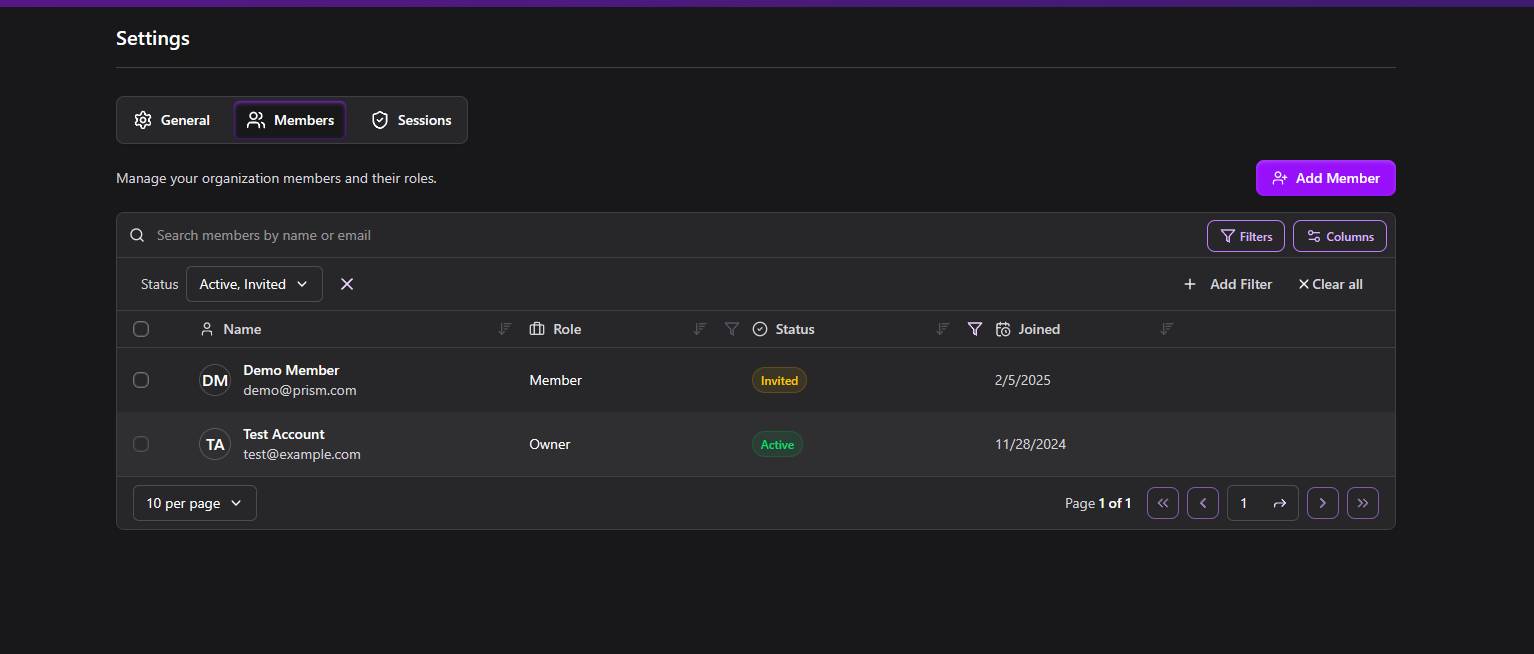Viewport: 1534px width, 654px height.
Task: Open the filter funnel icon next to Role
Action: click(732, 328)
